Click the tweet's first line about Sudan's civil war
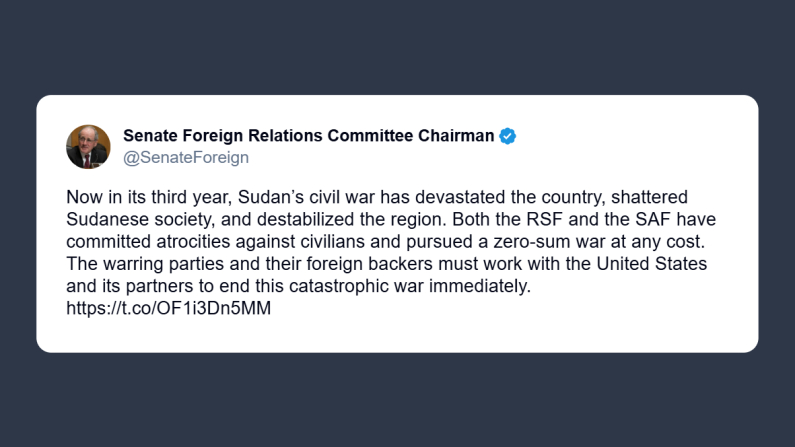This screenshot has width=795, height=447. pyautogui.click(x=376, y=198)
